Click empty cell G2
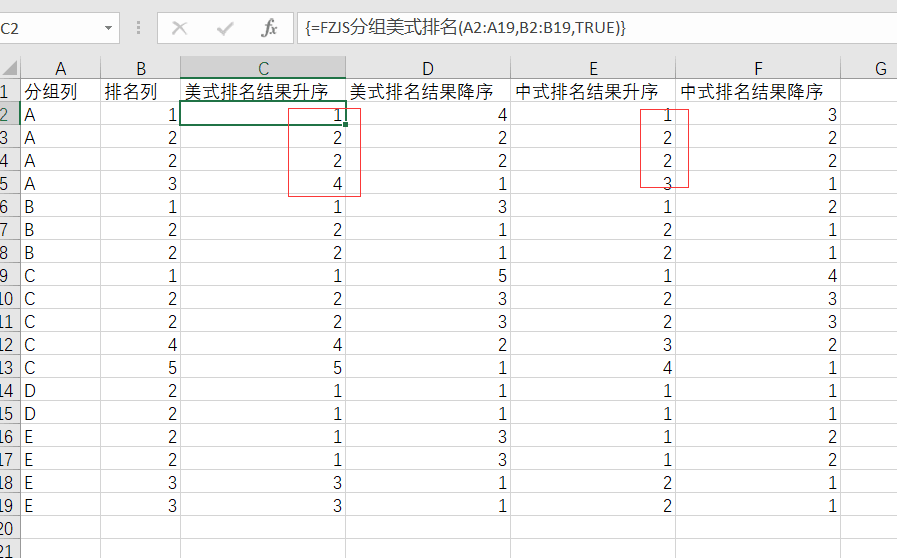Image resolution: width=897 pixels, height=558 pixels. (x=869, y=114)
